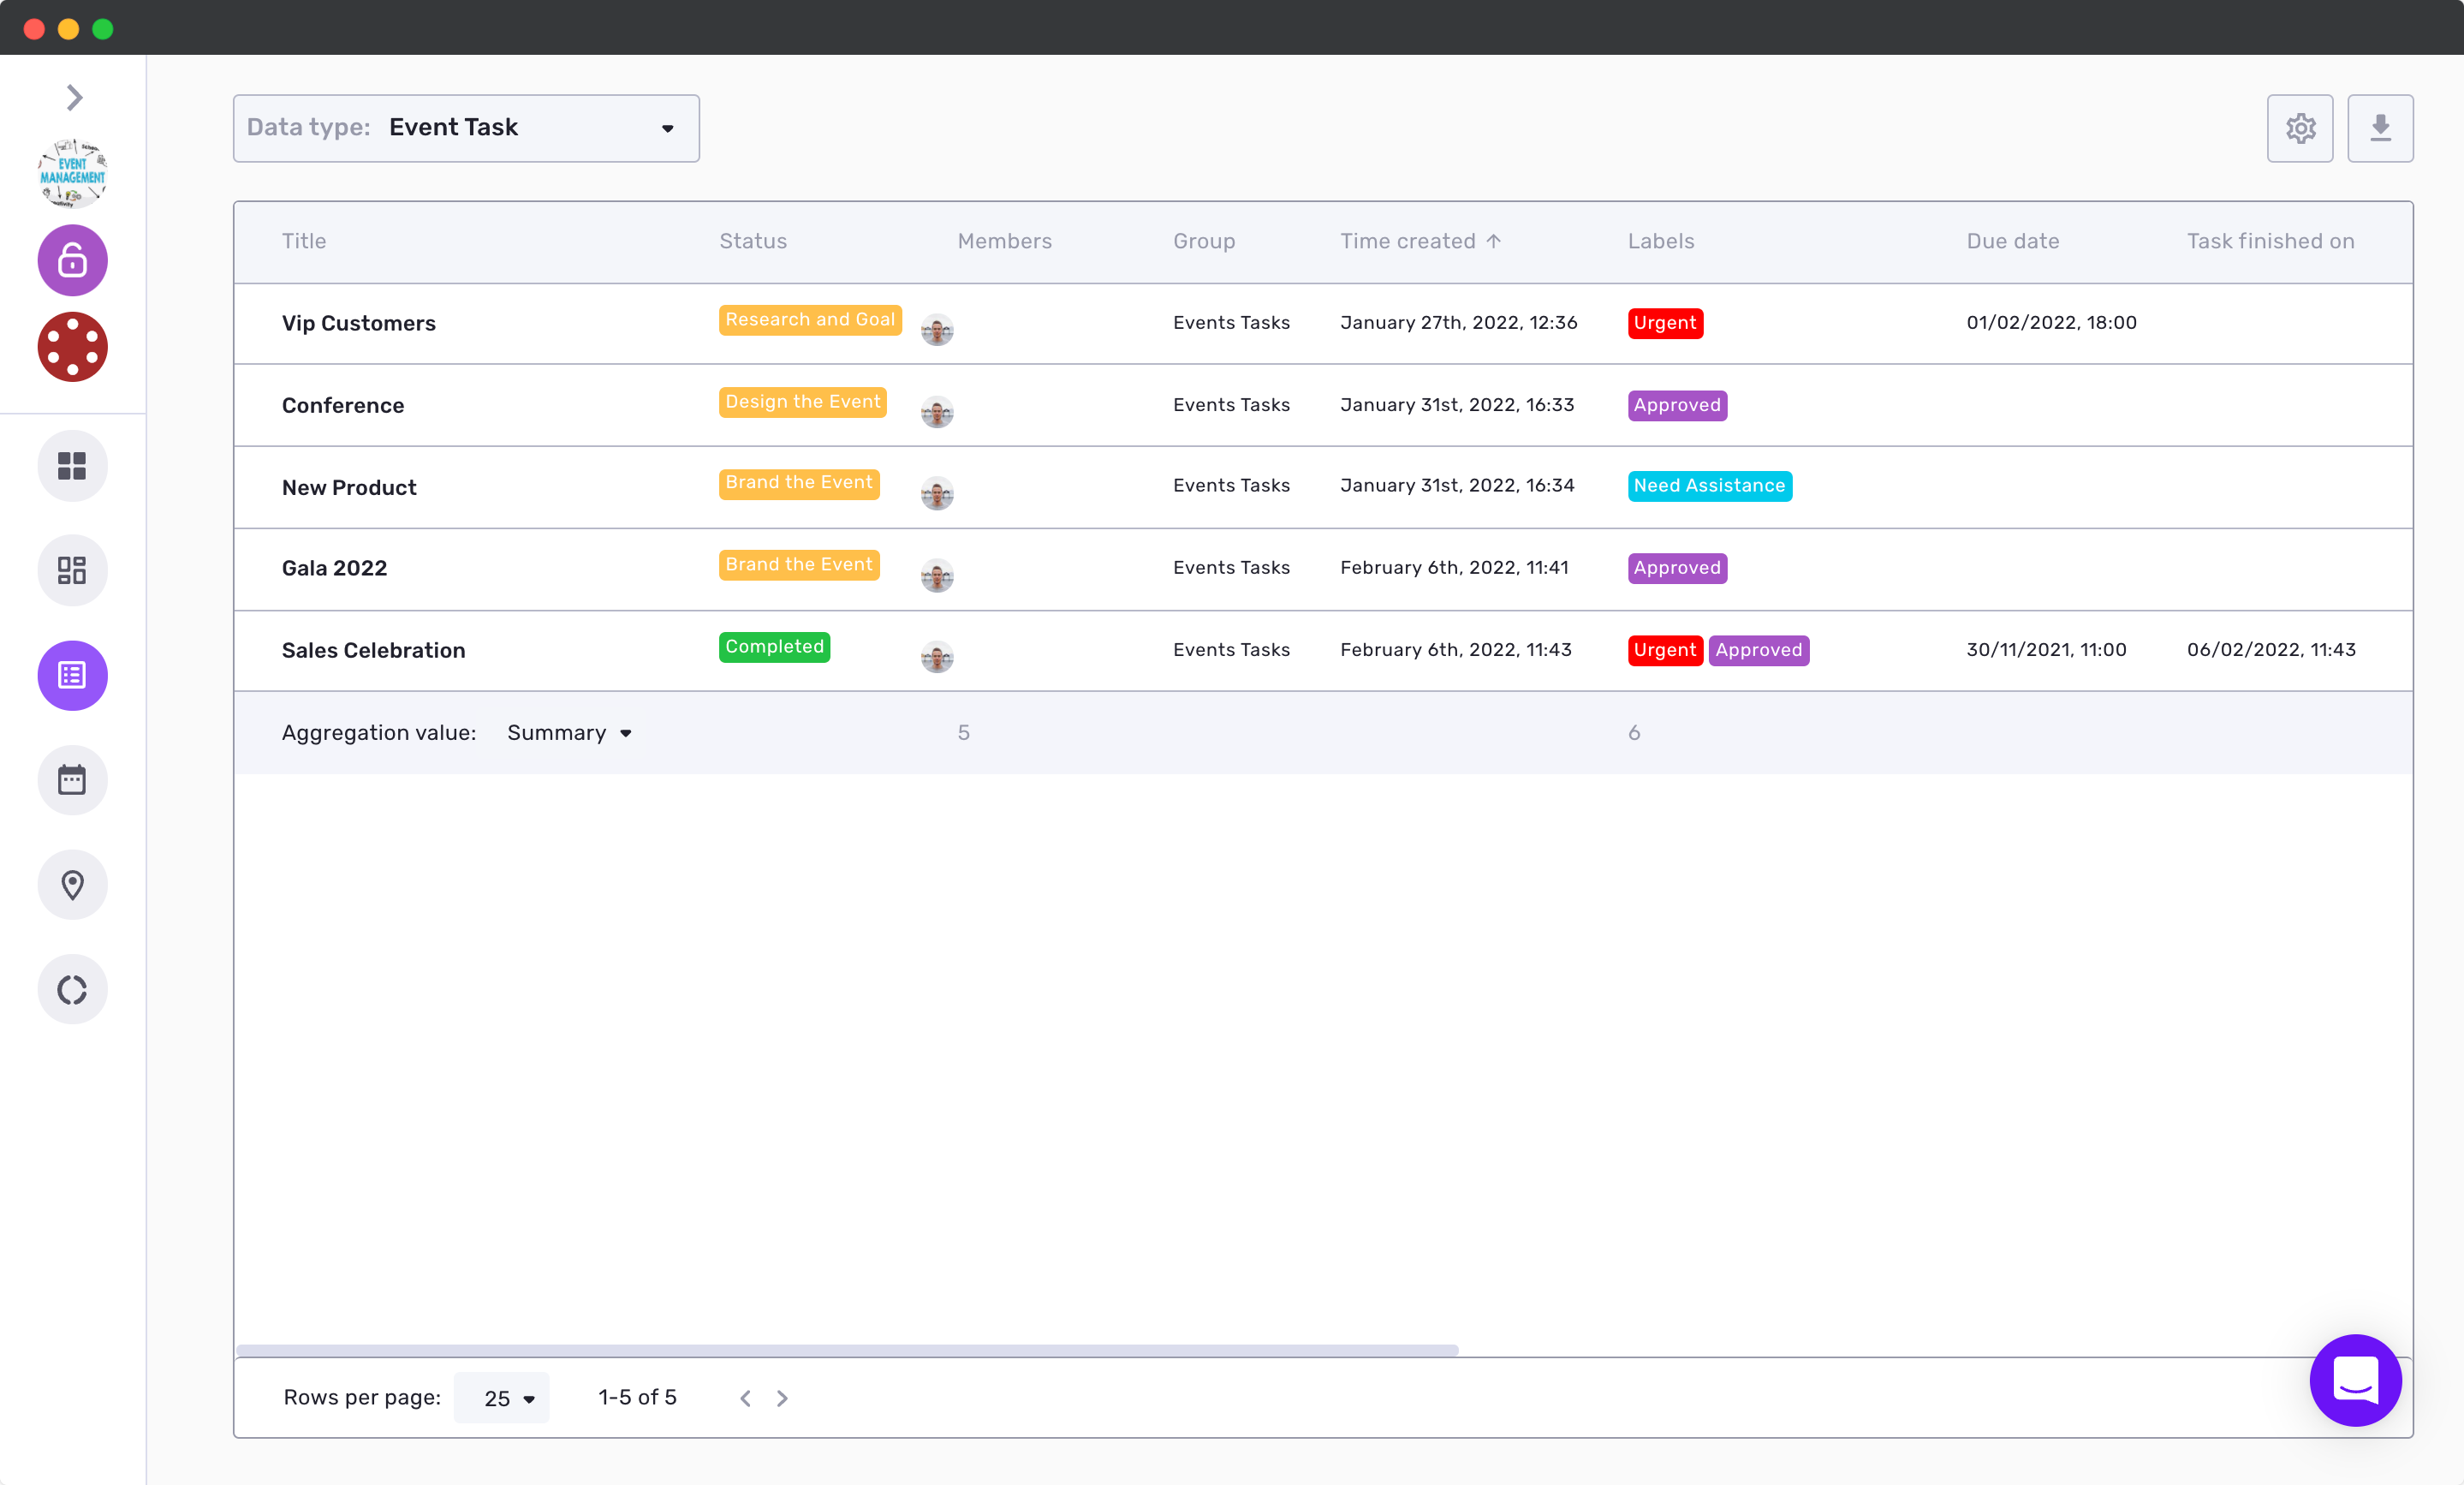2464x1485 pixels.
Task: Download table data with download icon
Action: [x=2379, y=128]
